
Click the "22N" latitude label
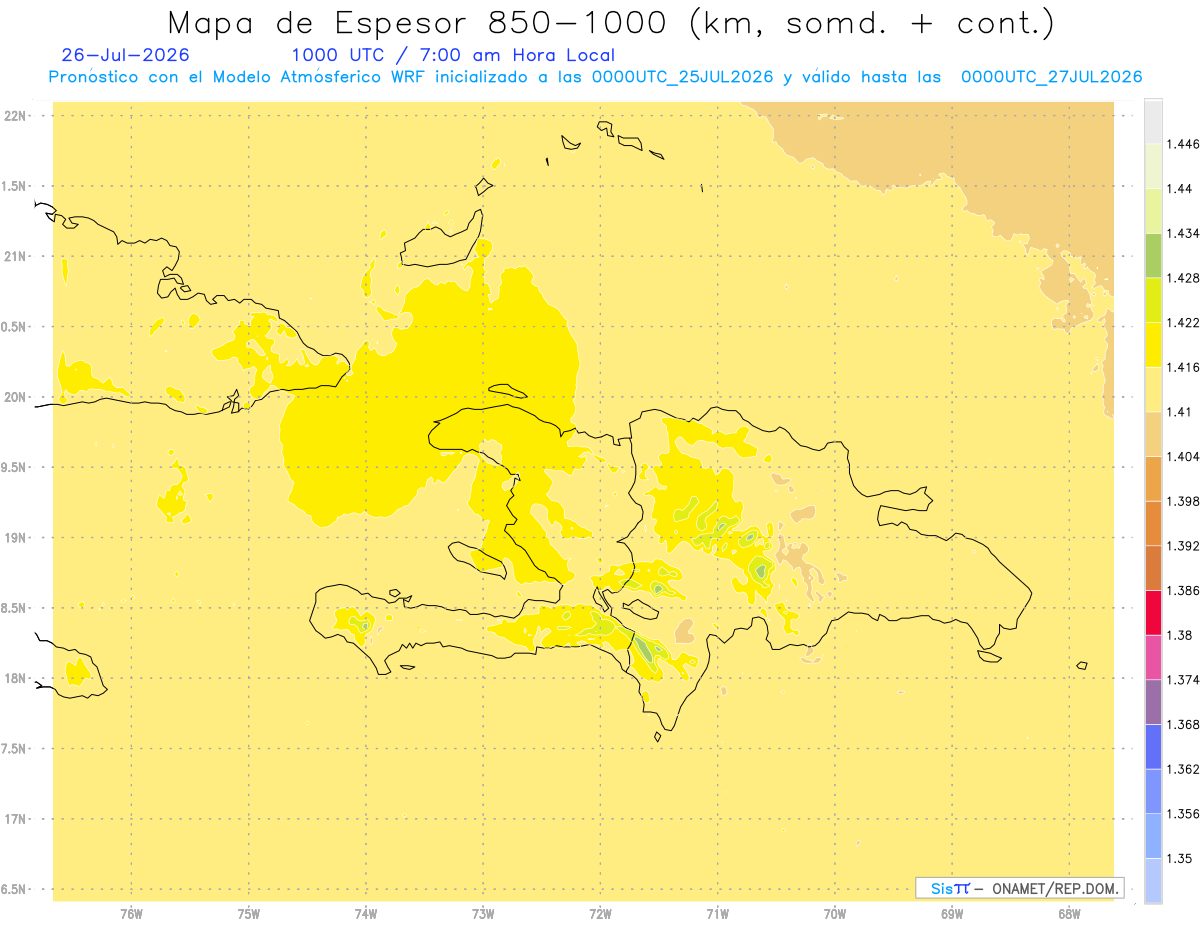[15, 115]
